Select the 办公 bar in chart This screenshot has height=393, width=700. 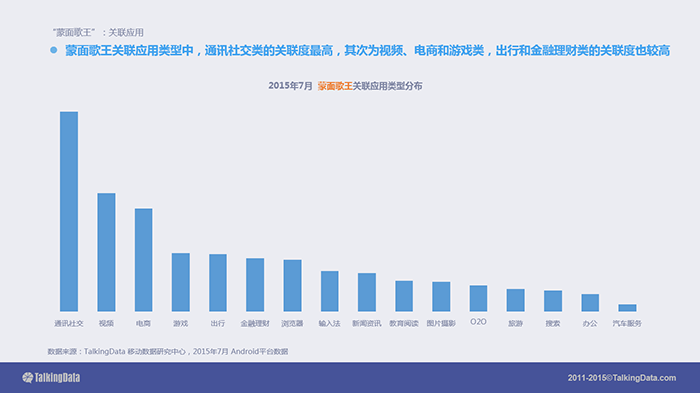coord(590,302)
